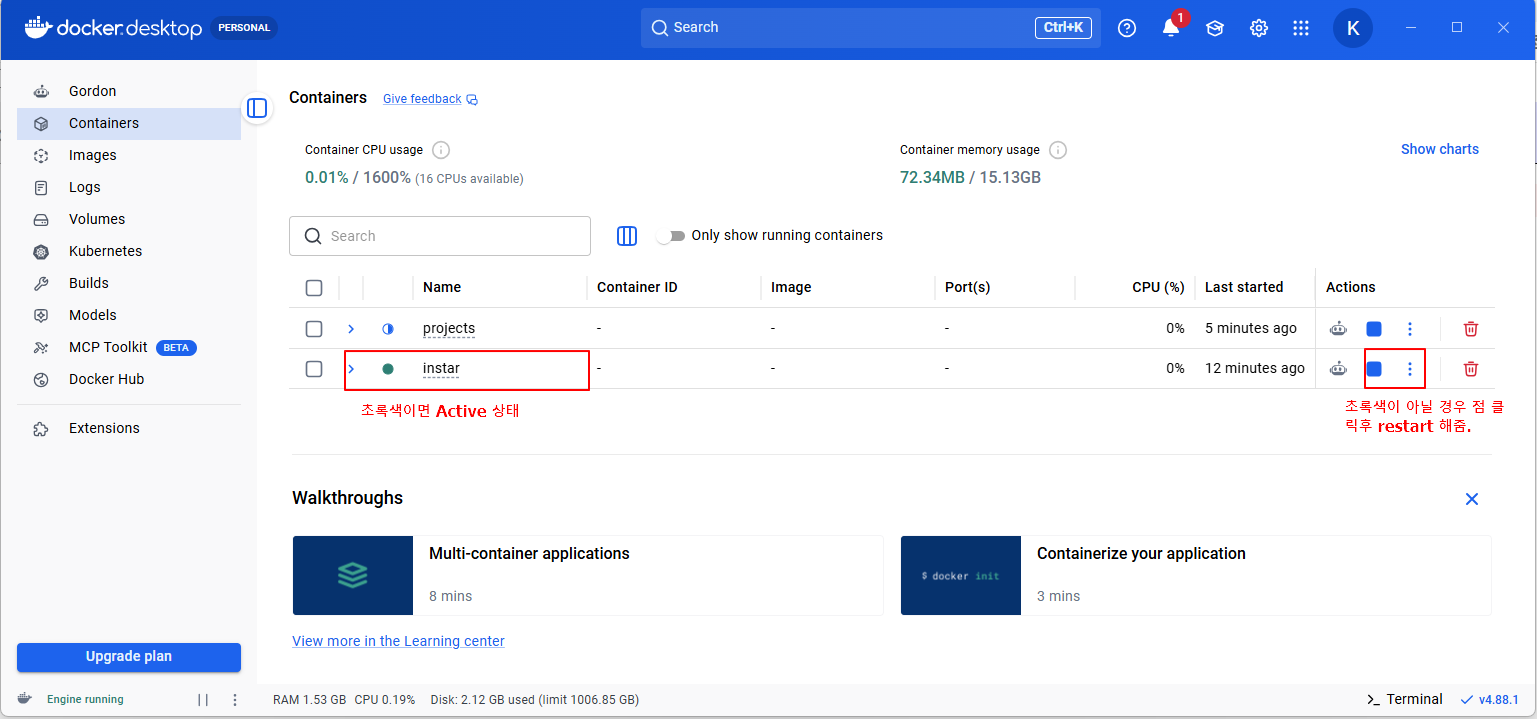1537x719 pixels.
Task: Open the more actions menu for instar
Action: click(x=1410, y=369)
